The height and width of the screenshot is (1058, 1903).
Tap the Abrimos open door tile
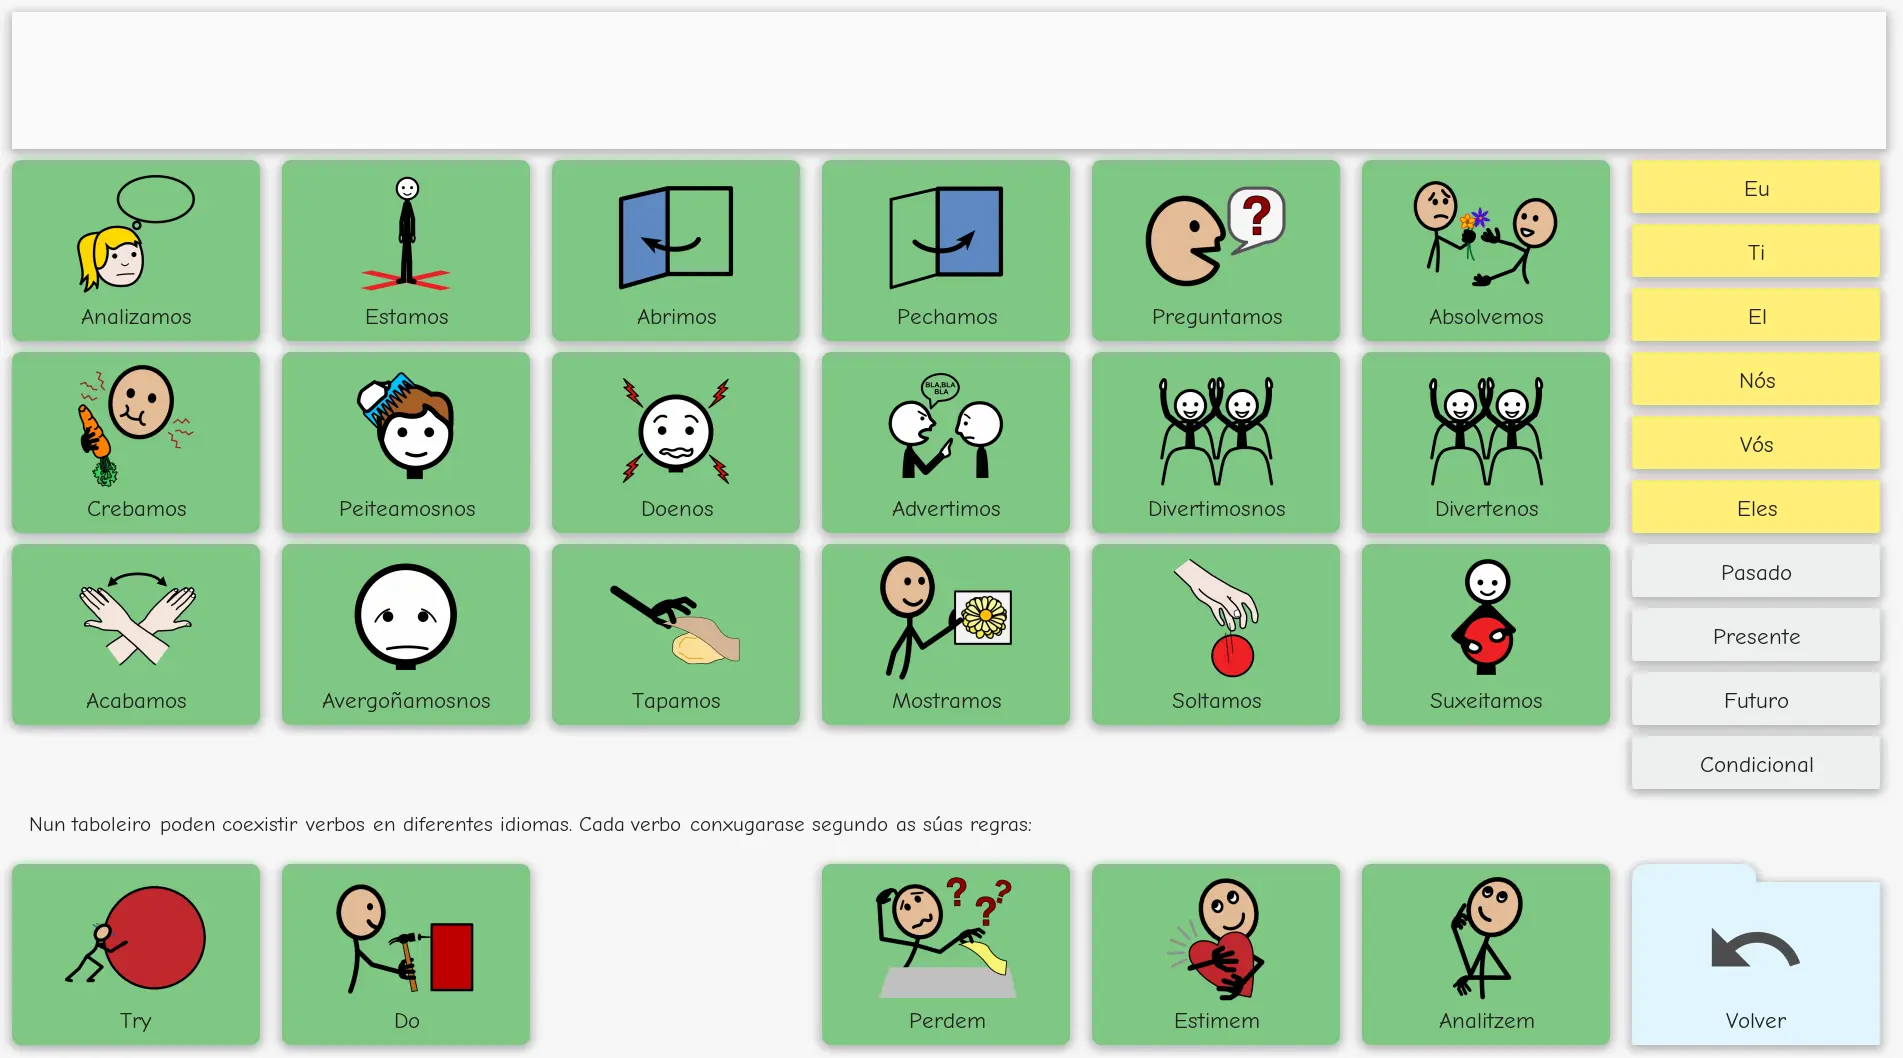click(676, 250)
